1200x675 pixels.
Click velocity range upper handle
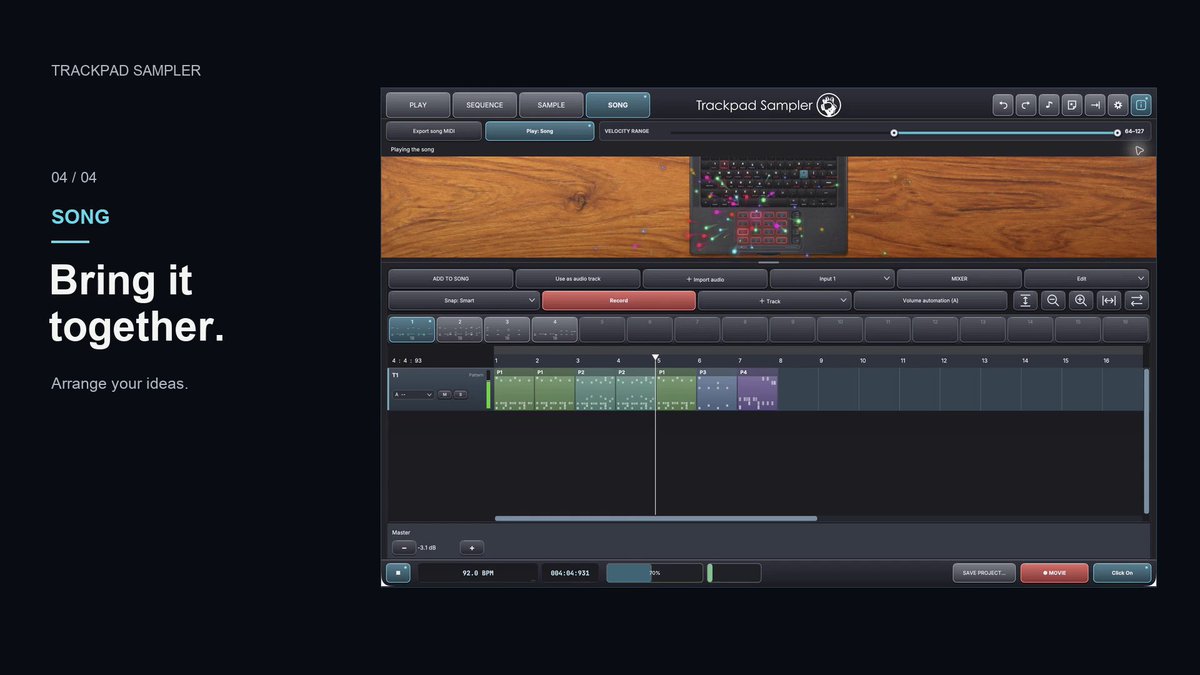pos(1117,132)
